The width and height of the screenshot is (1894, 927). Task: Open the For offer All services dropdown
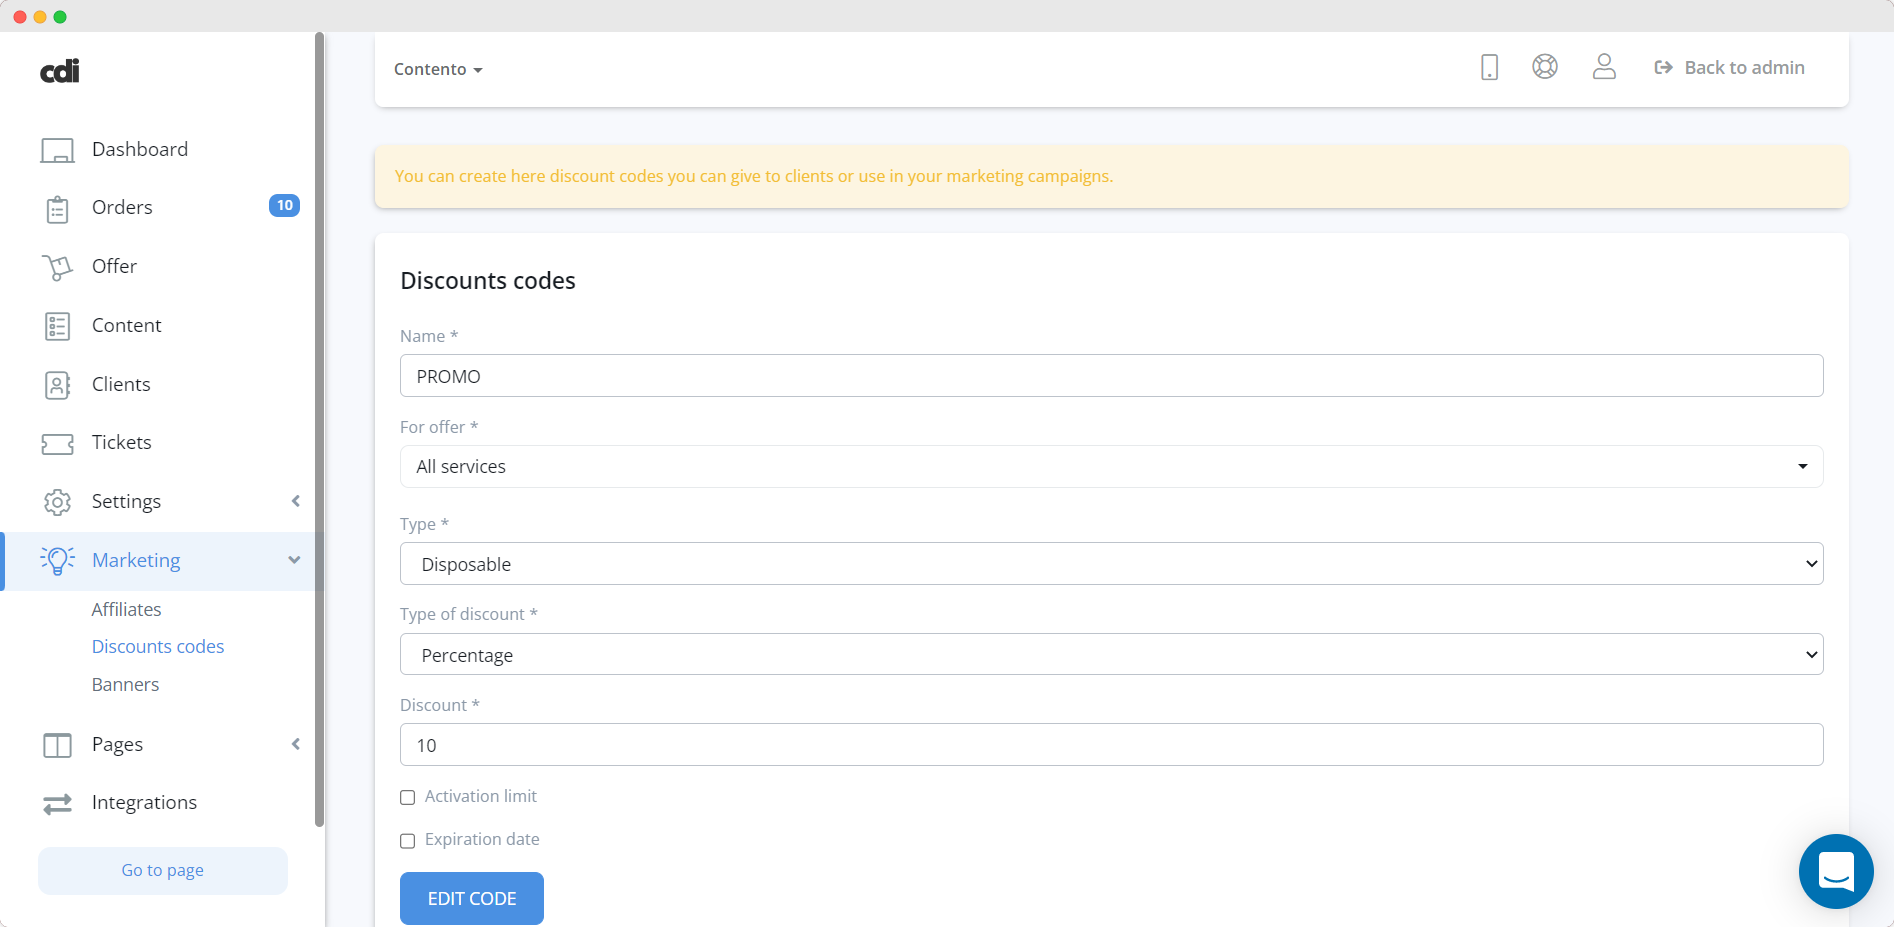click(x=1111, y=466)
